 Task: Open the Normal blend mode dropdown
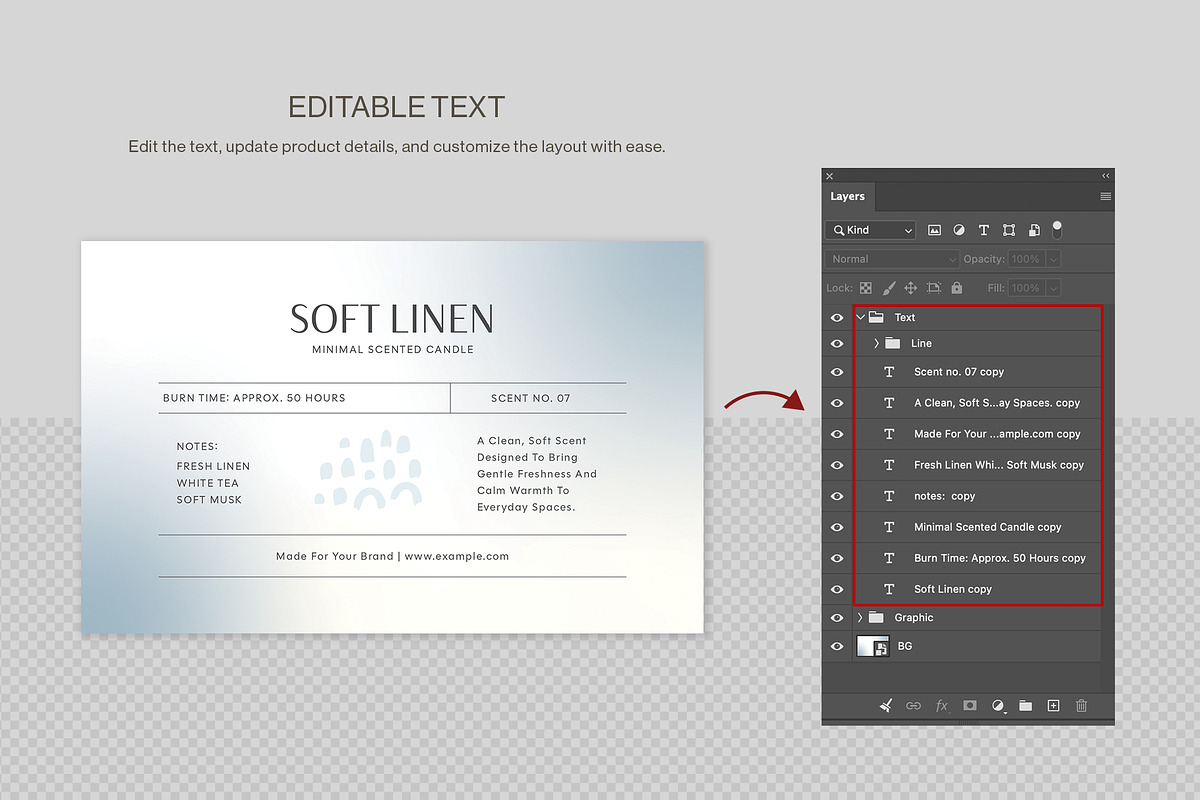pyautogui.click(x=892, y=259)
